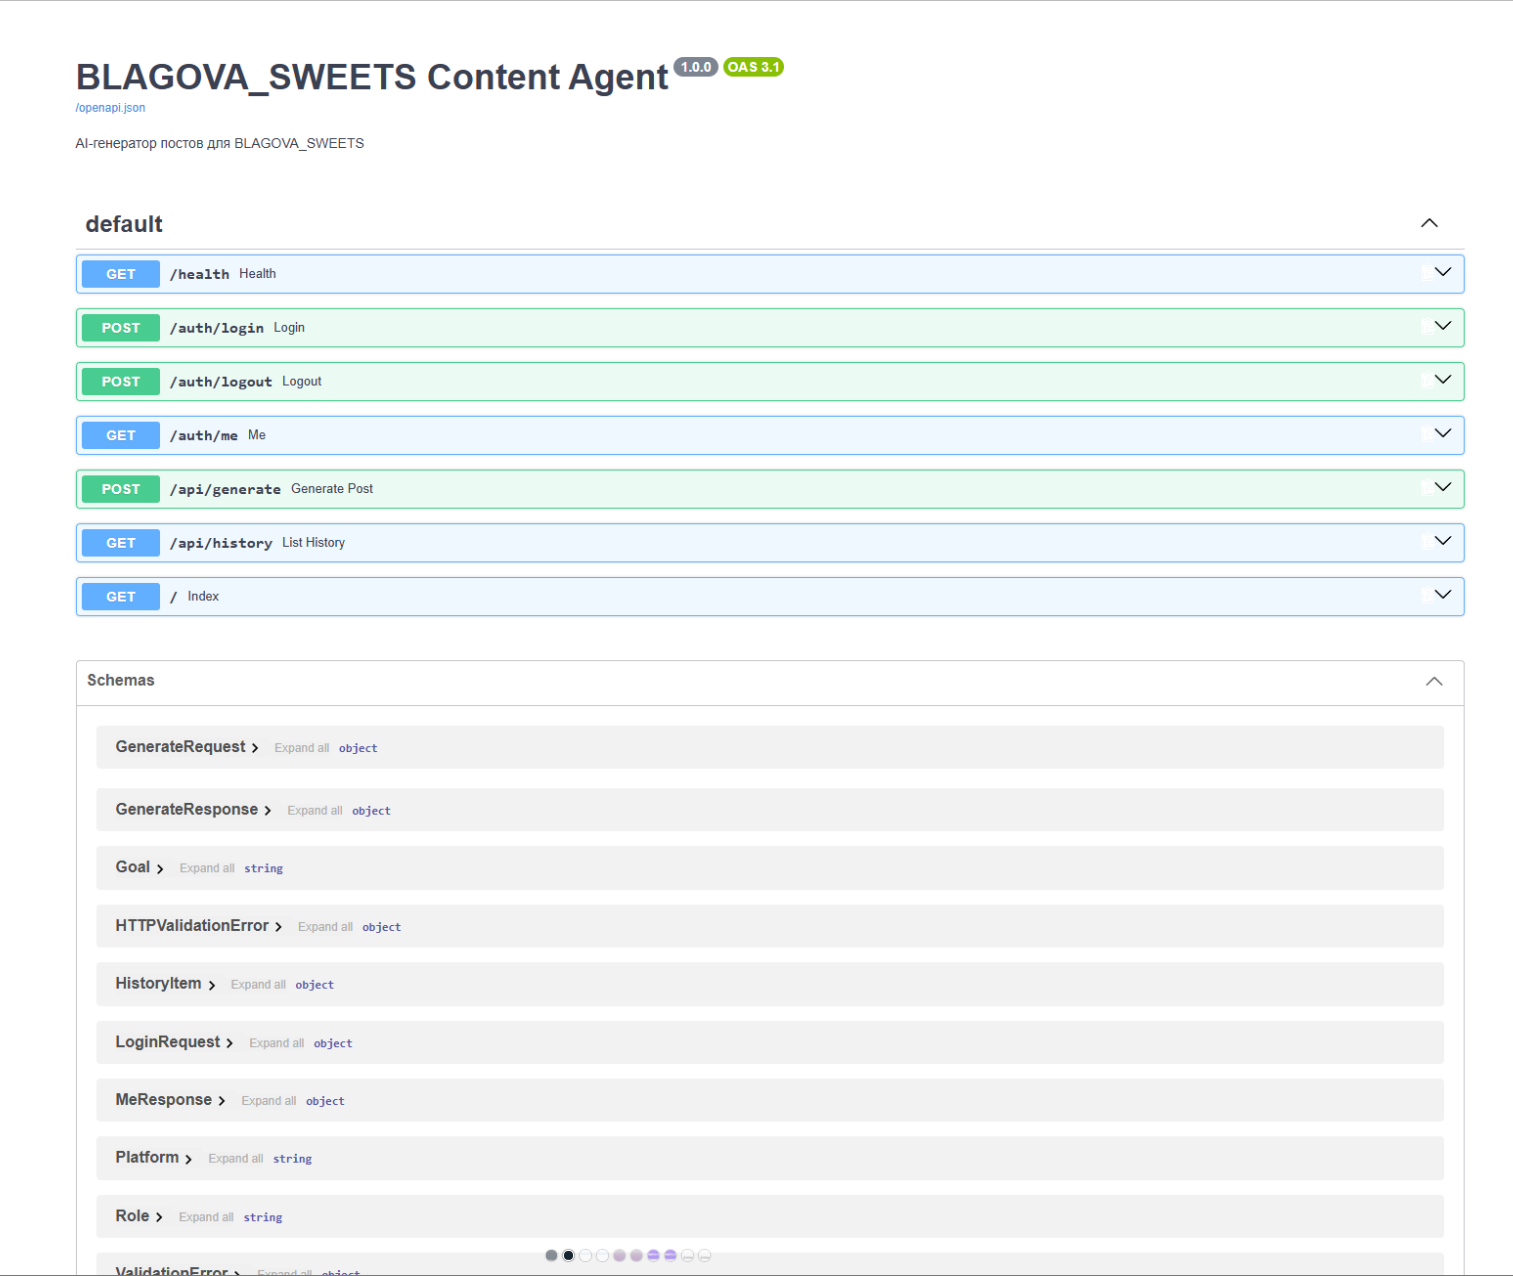The width and height of the screenshot is (1513, 1276).
Task: Open the /openapi.json link
Action: tap(110, 108)
